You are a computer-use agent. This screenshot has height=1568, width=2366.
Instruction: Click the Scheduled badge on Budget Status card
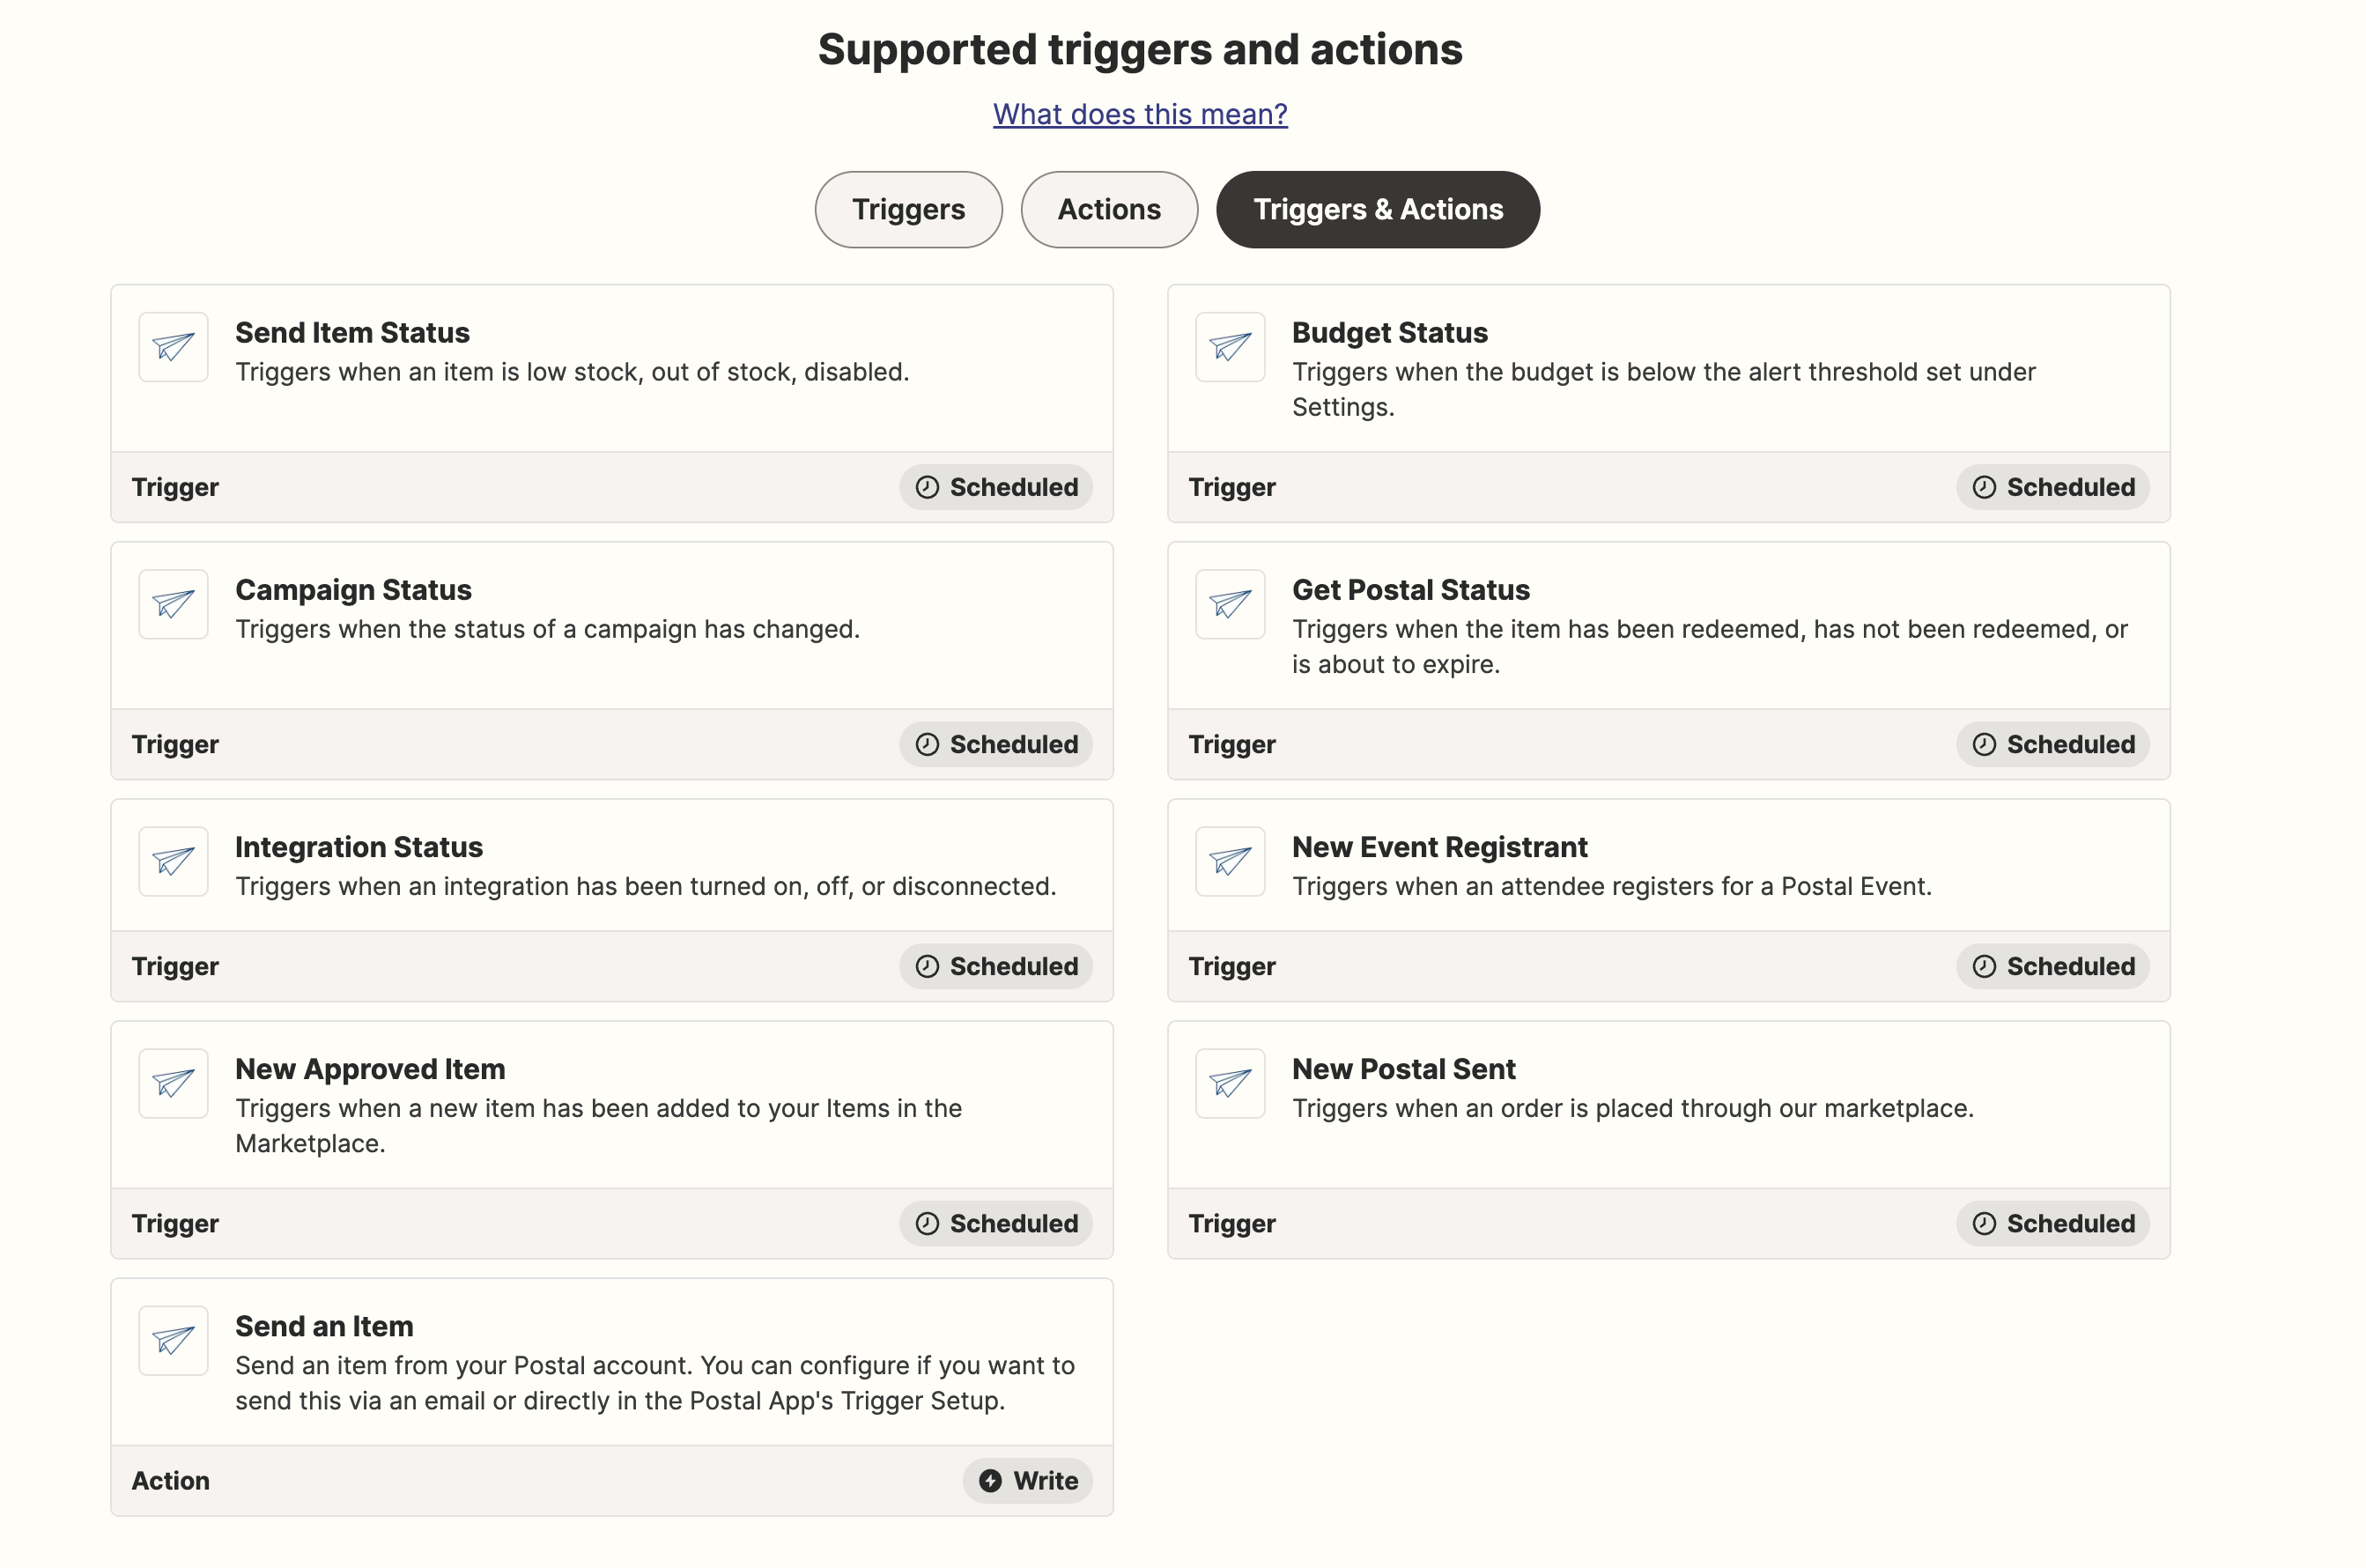[2052, 487]
